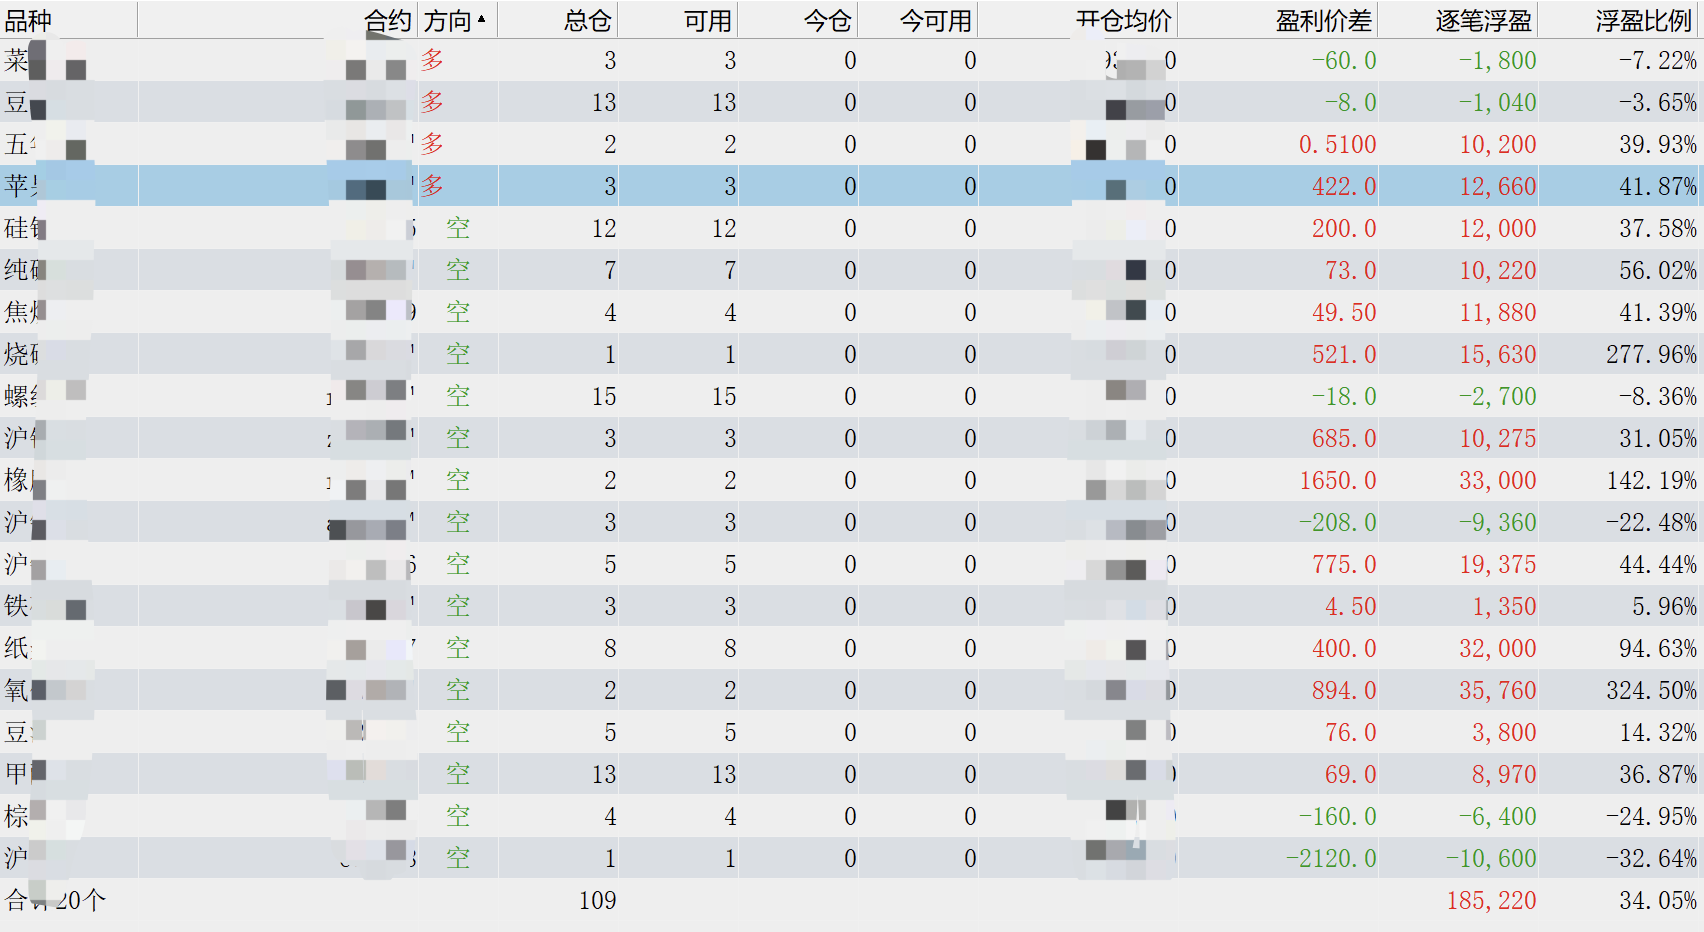The image size is (1704, 932).
Task: Click the total floating profit 185,220
Action: (1491, 901)
